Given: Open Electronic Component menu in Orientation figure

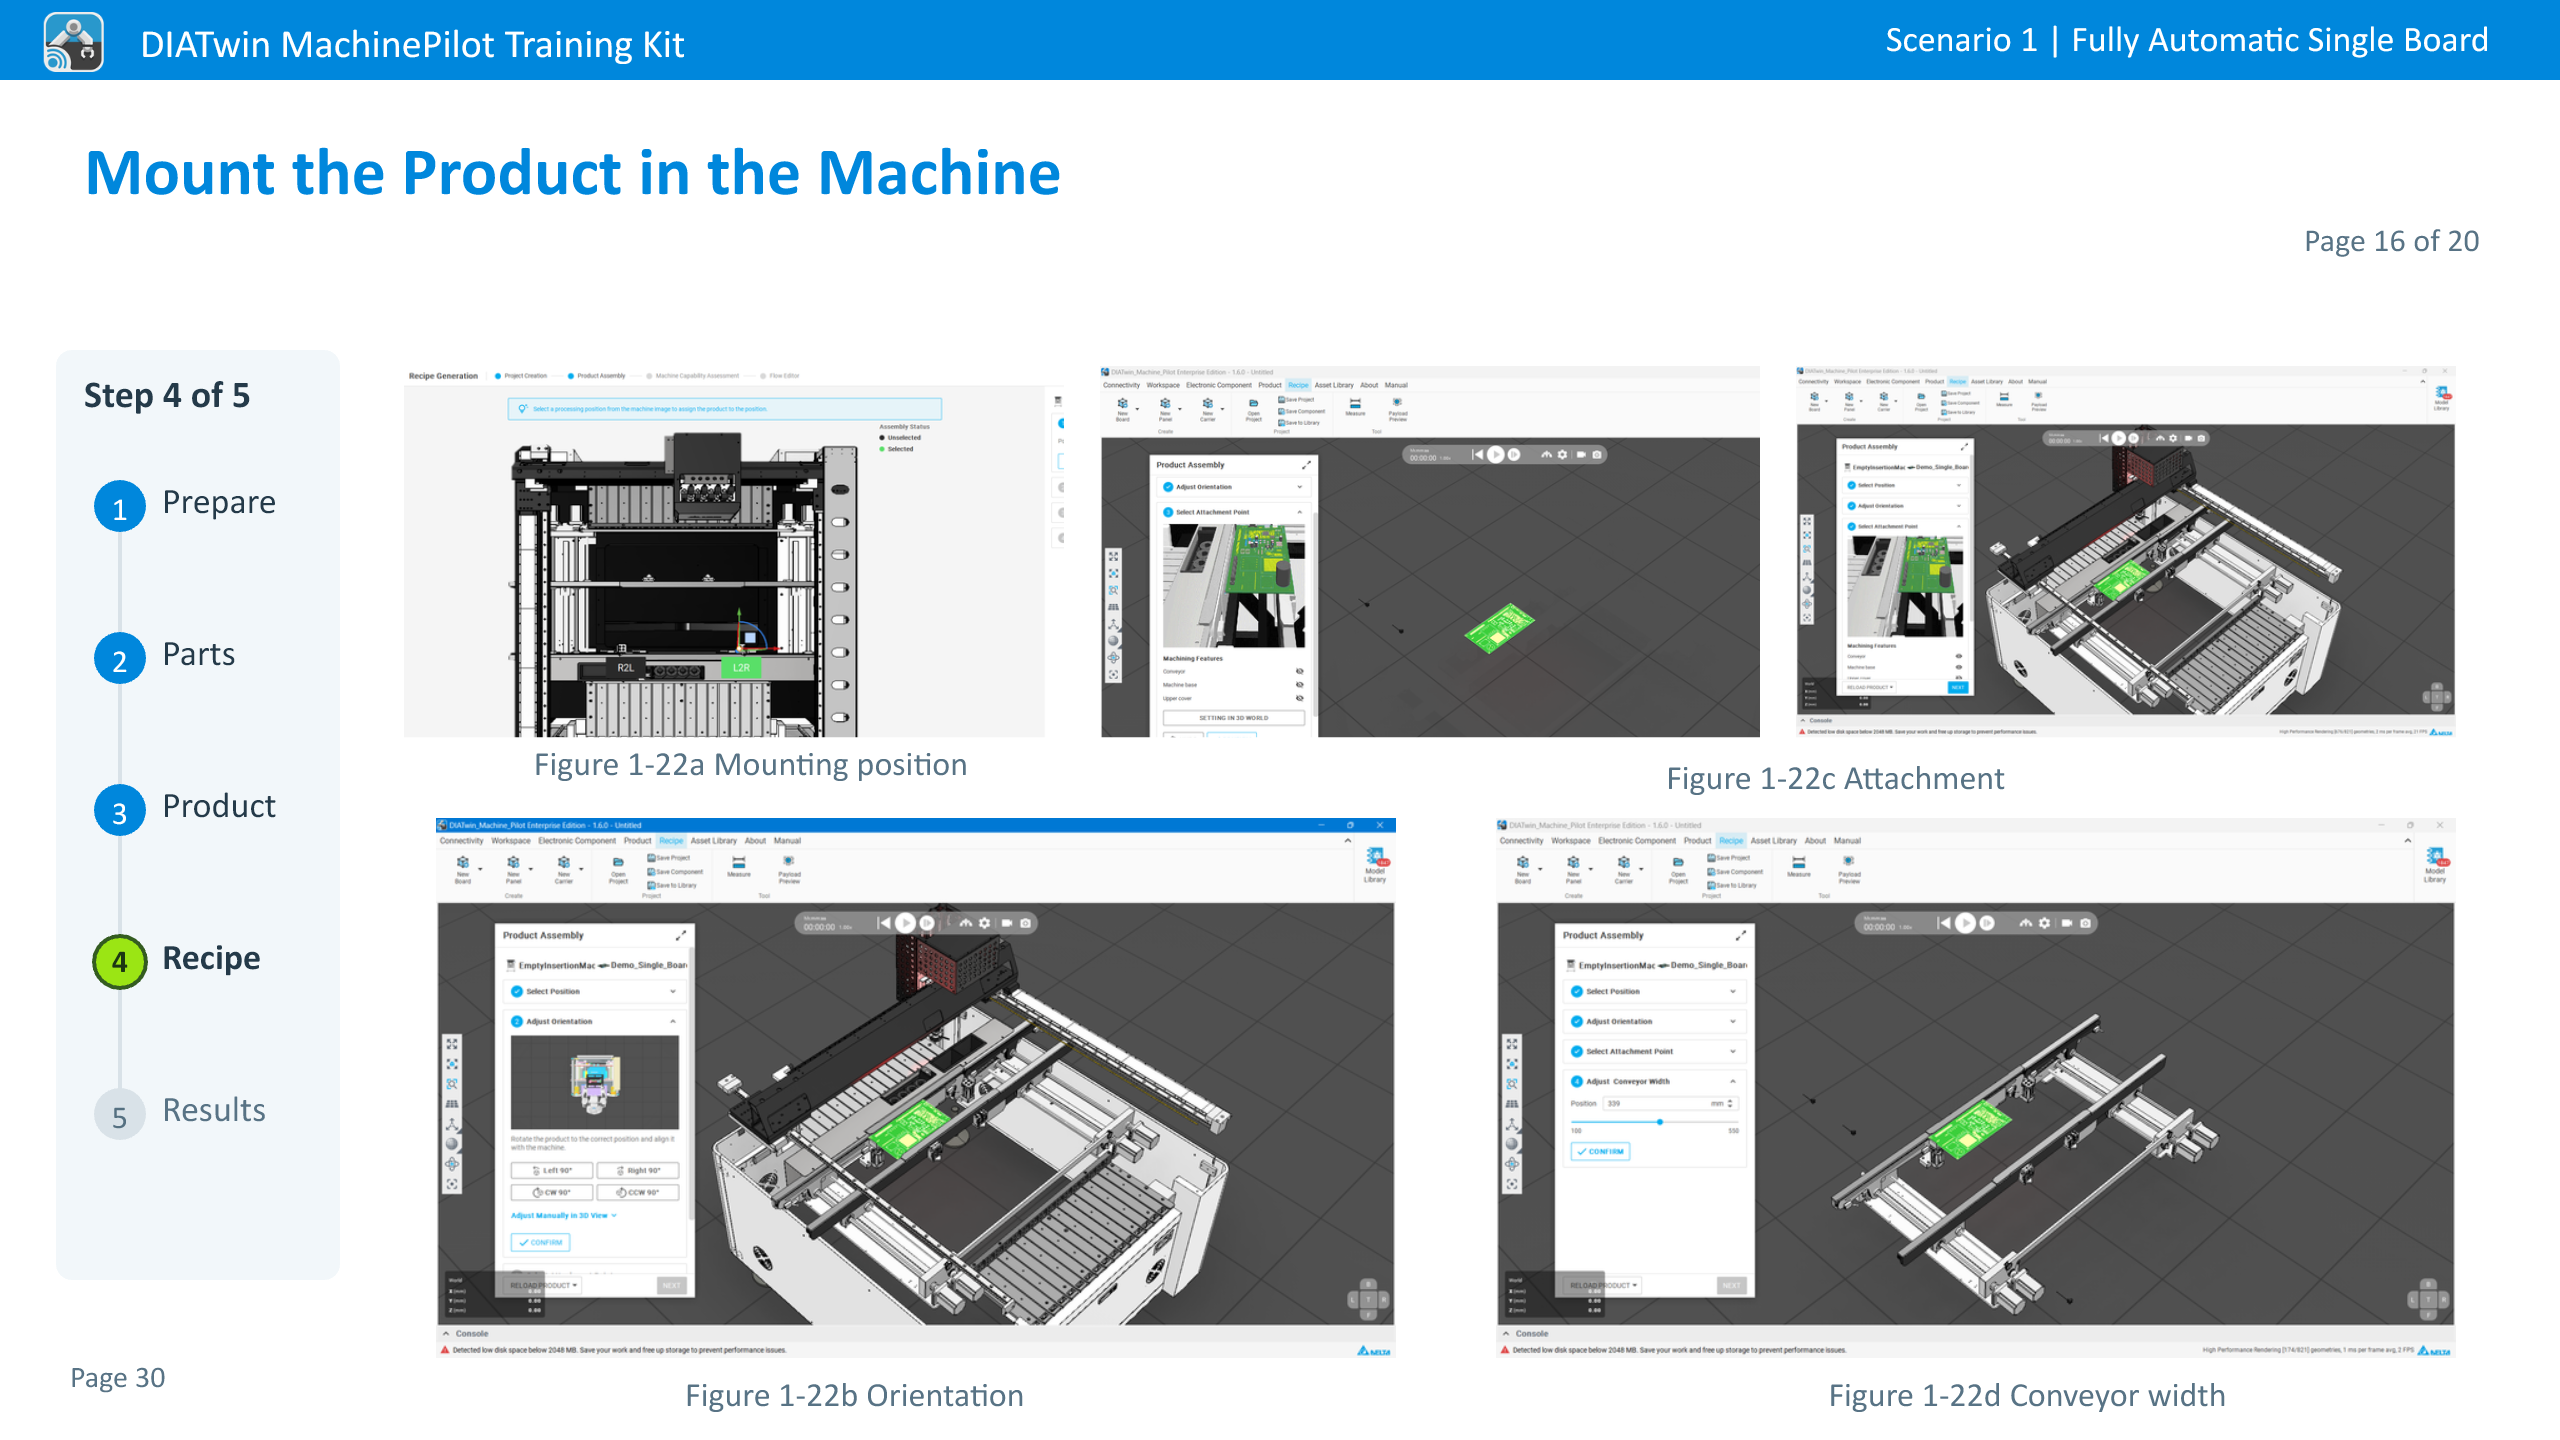Looking at the screenshot, I should 577,841.
